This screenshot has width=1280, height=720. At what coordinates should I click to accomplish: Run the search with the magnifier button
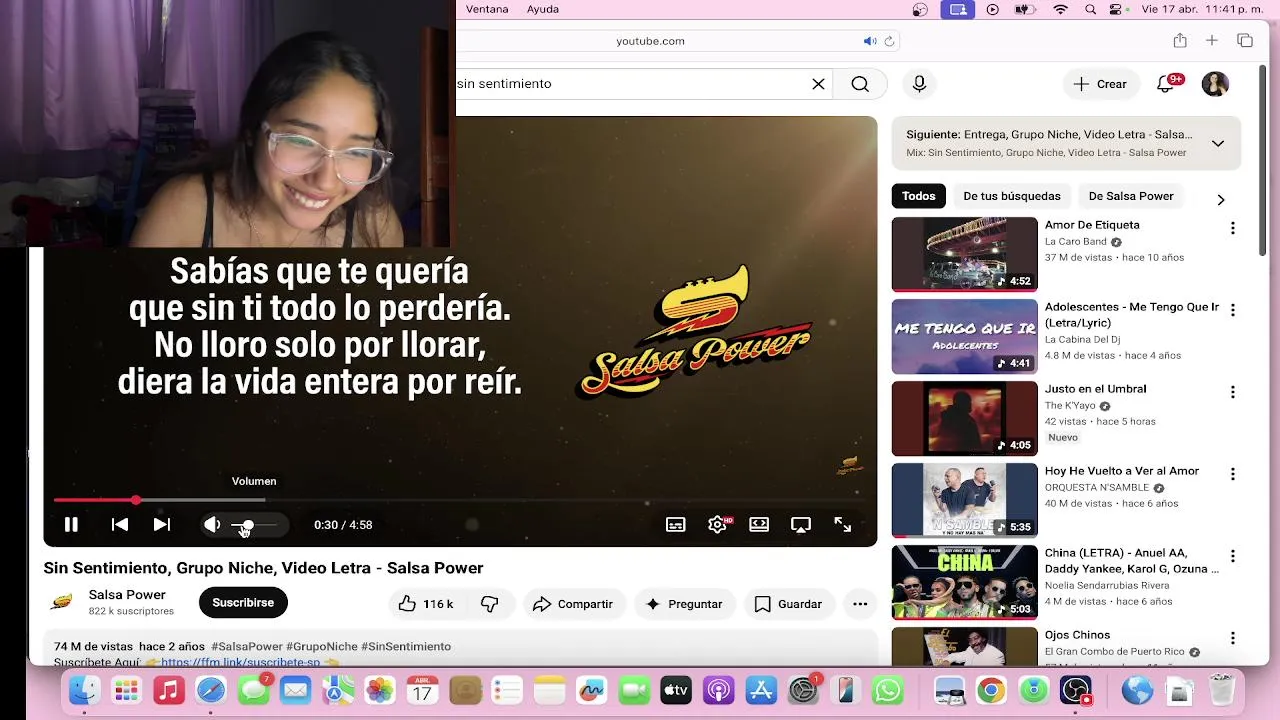pos(860,84)
